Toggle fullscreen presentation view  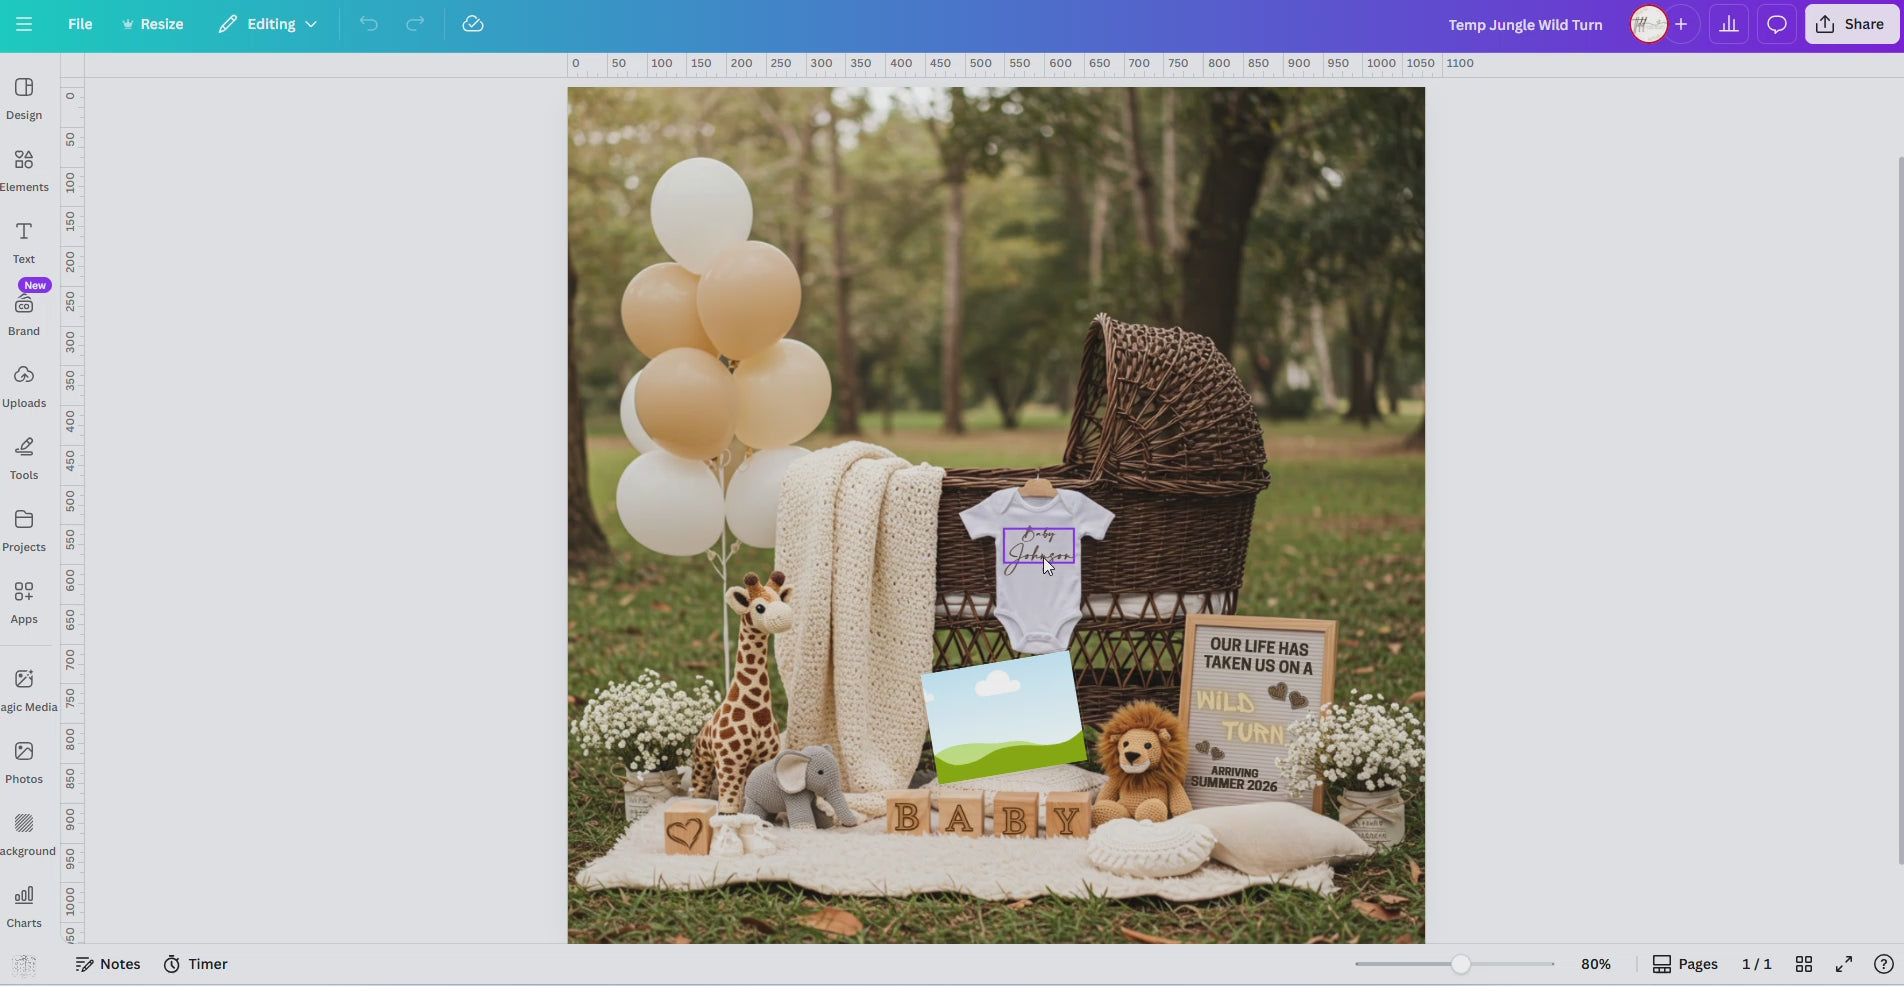pos(1843,964)
